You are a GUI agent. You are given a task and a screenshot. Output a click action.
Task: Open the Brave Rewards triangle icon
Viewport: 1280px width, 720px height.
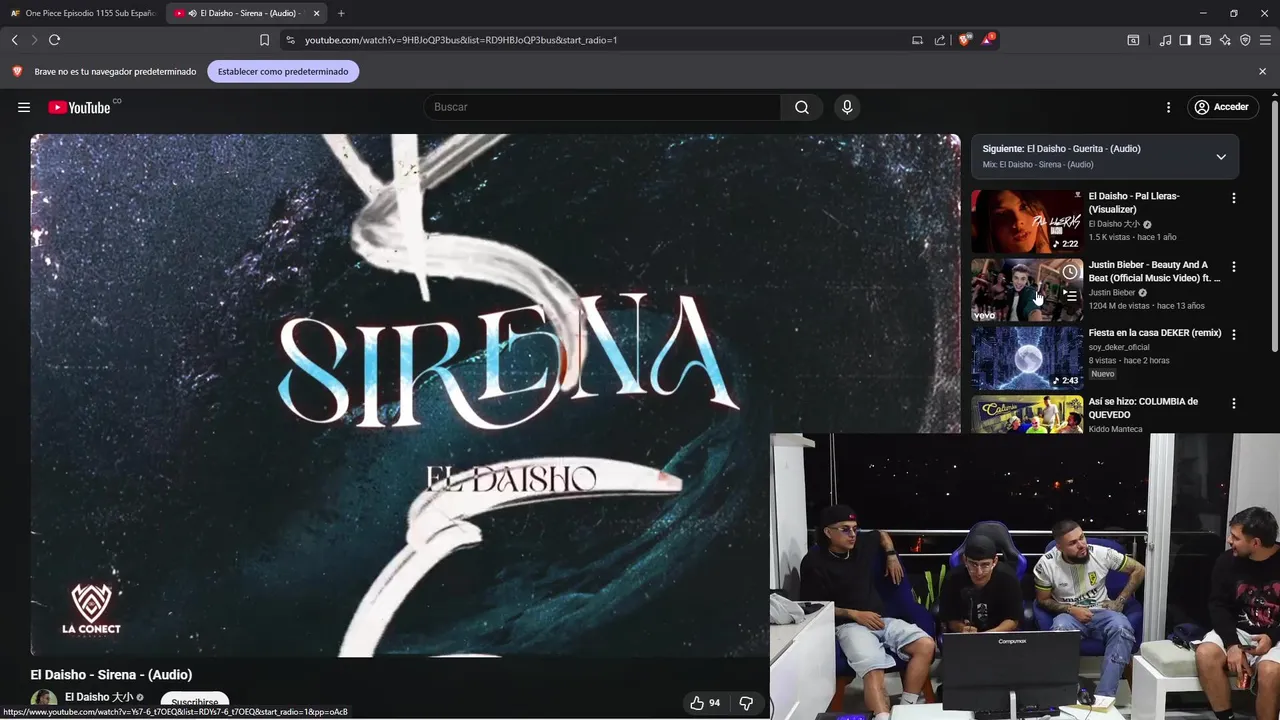[988, 40]
